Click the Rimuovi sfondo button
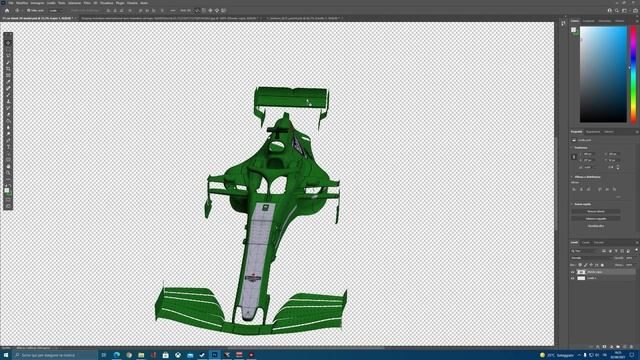Image resolution: width=640 pixels, height=360 pixels. coord(596,211)
